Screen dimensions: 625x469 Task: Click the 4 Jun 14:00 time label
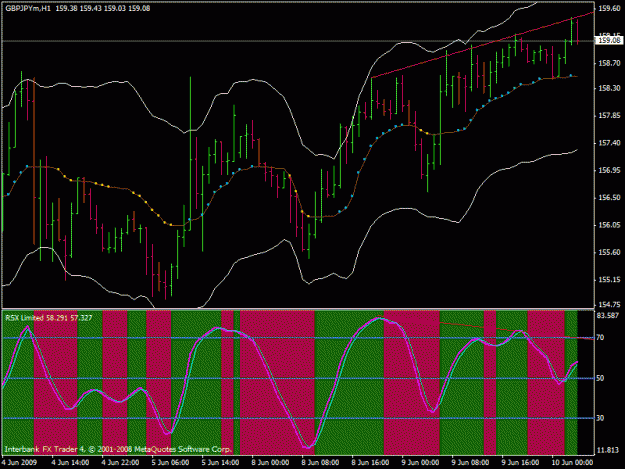point(70,463)
